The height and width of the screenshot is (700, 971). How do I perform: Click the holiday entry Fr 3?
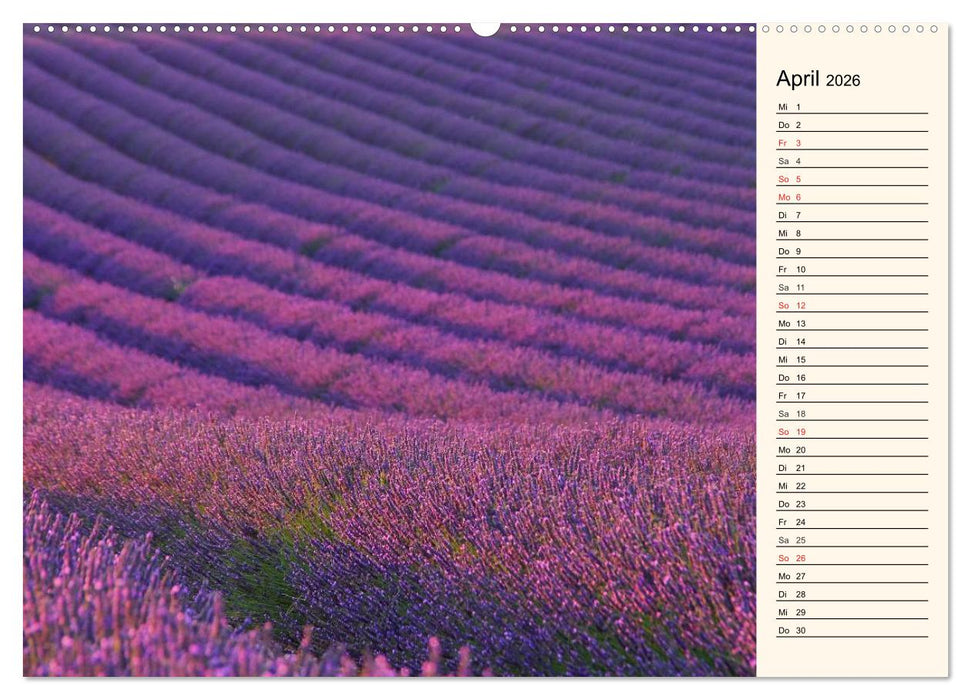tap(786, 142)
